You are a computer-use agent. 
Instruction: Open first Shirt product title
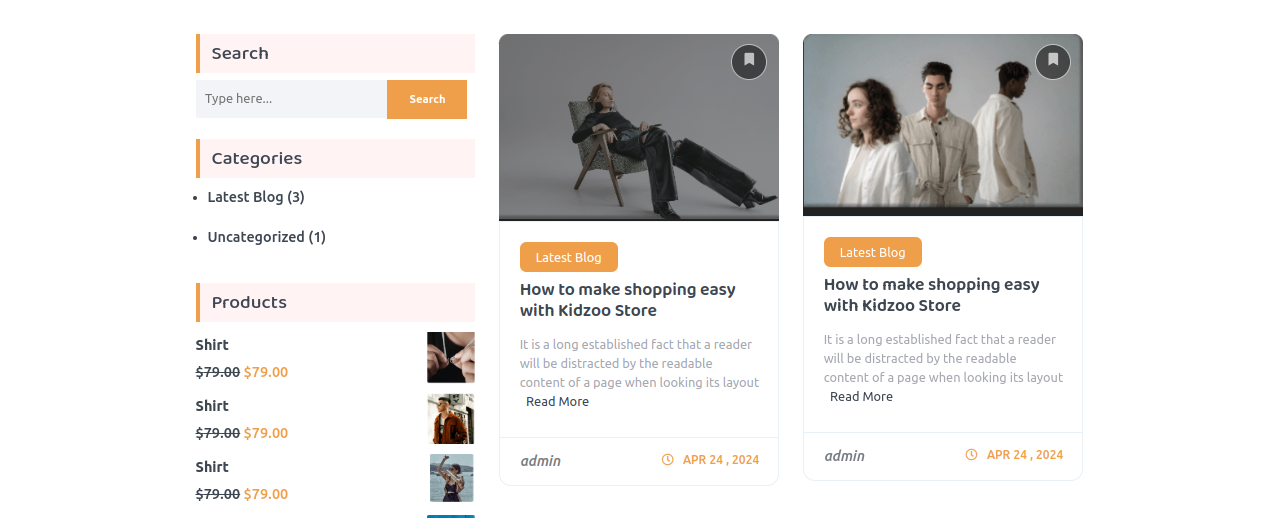(212, 345)
